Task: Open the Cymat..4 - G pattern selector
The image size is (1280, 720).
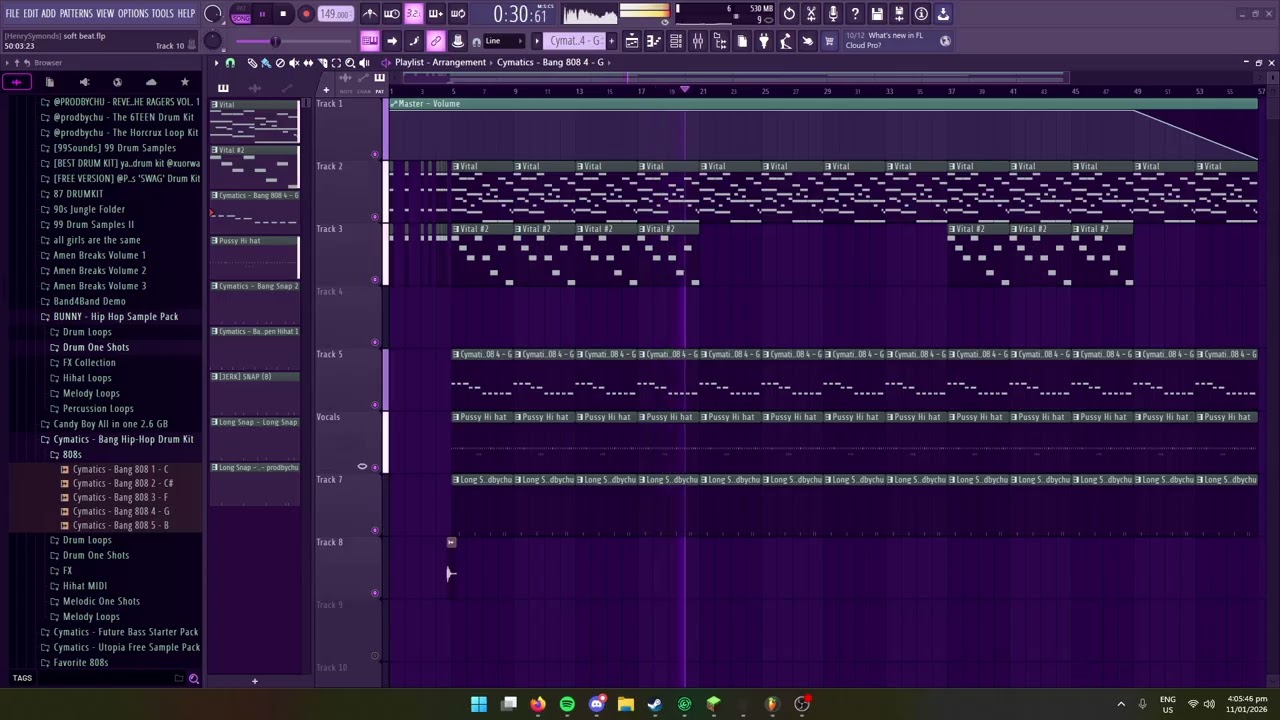Action: point(576,41)
